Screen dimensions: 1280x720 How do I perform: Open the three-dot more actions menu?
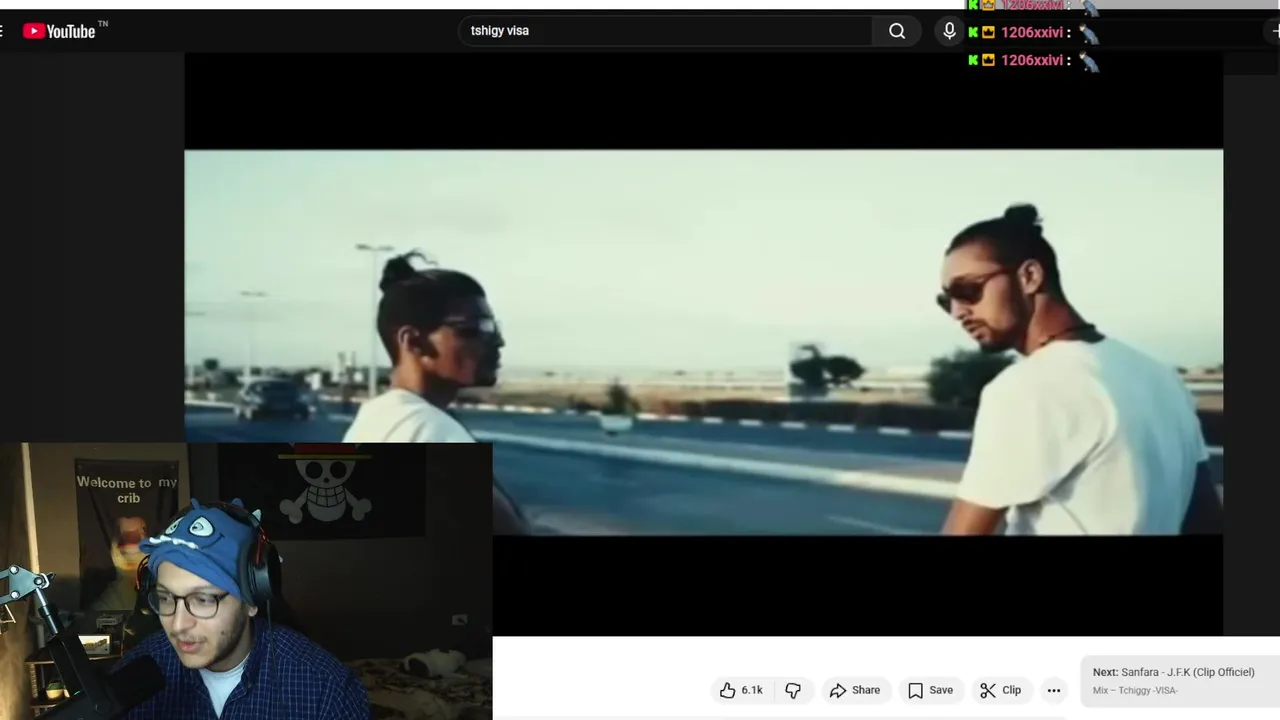1054,690
